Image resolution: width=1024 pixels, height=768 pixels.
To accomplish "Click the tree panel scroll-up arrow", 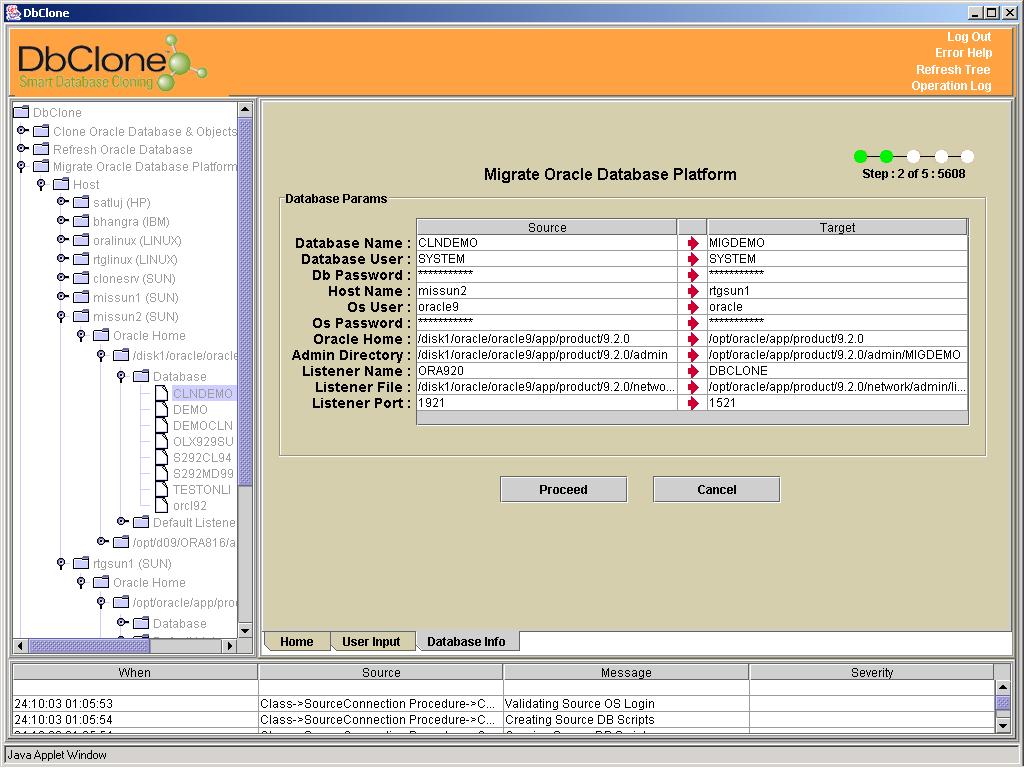I will [x=245, y=109].
